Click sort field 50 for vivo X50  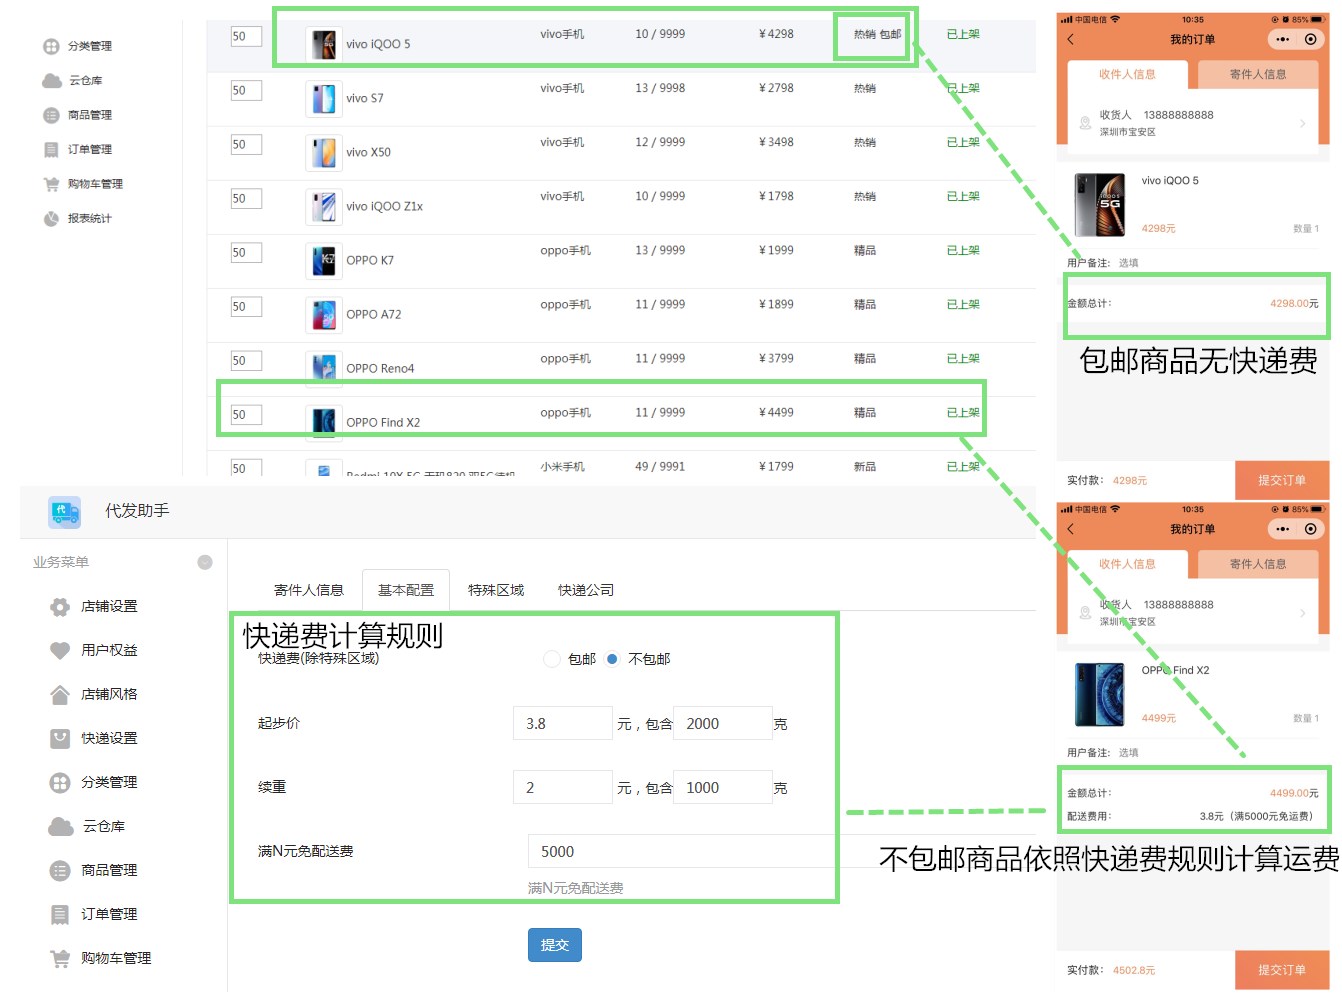tap(246, 145)
